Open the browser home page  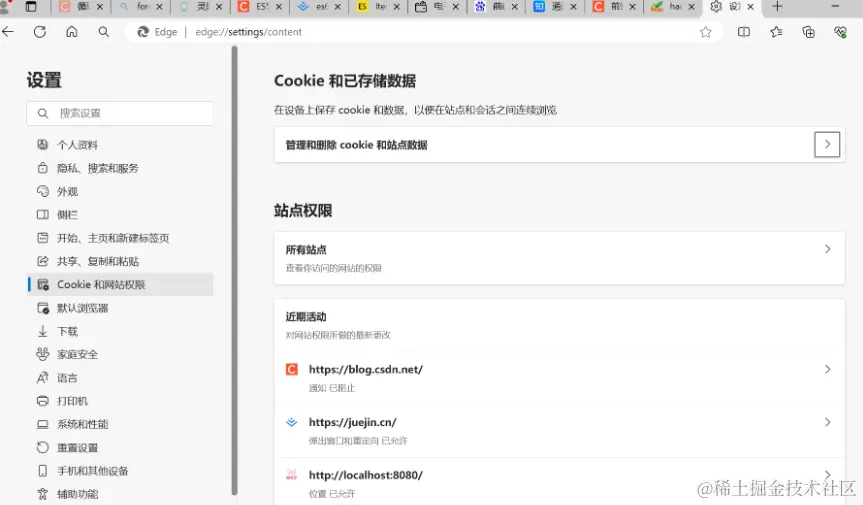(x=72, y=32)
